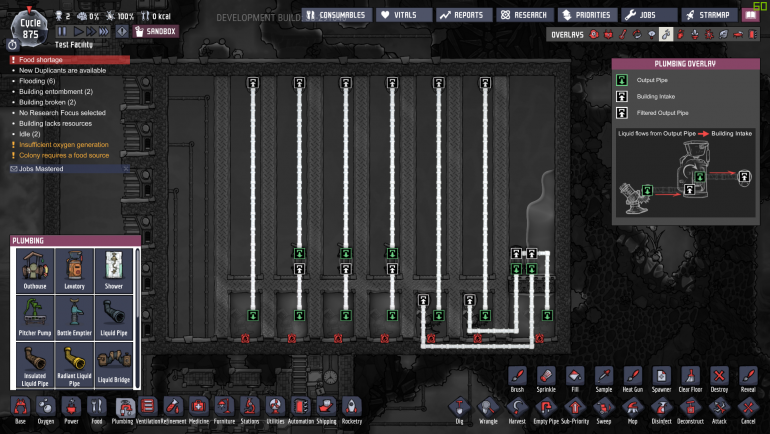The width and height of the screenshot is (770, 434).
Task: Open the Rocketry build category
Action: click(352, 410)
